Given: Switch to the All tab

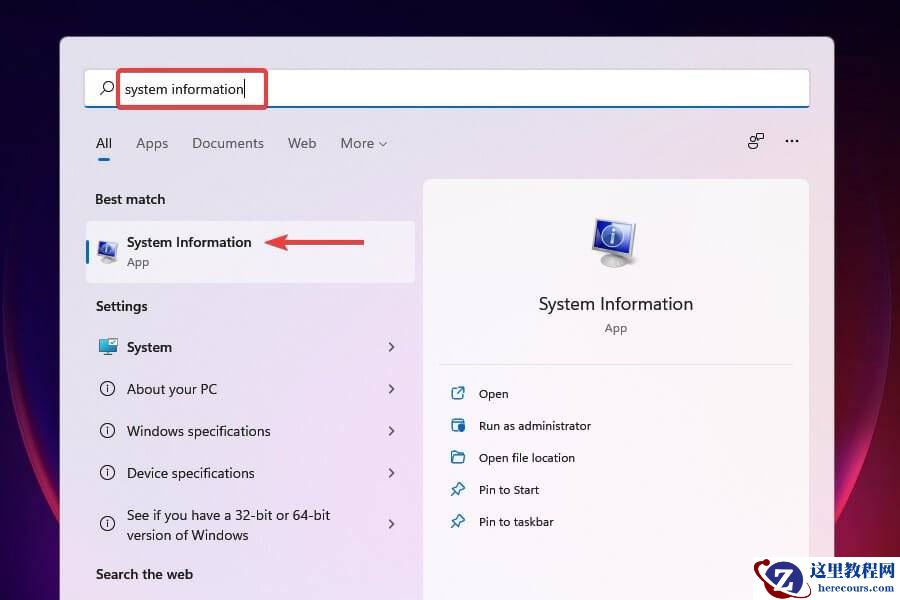Looking at the screenshot, I should (104, 143).
